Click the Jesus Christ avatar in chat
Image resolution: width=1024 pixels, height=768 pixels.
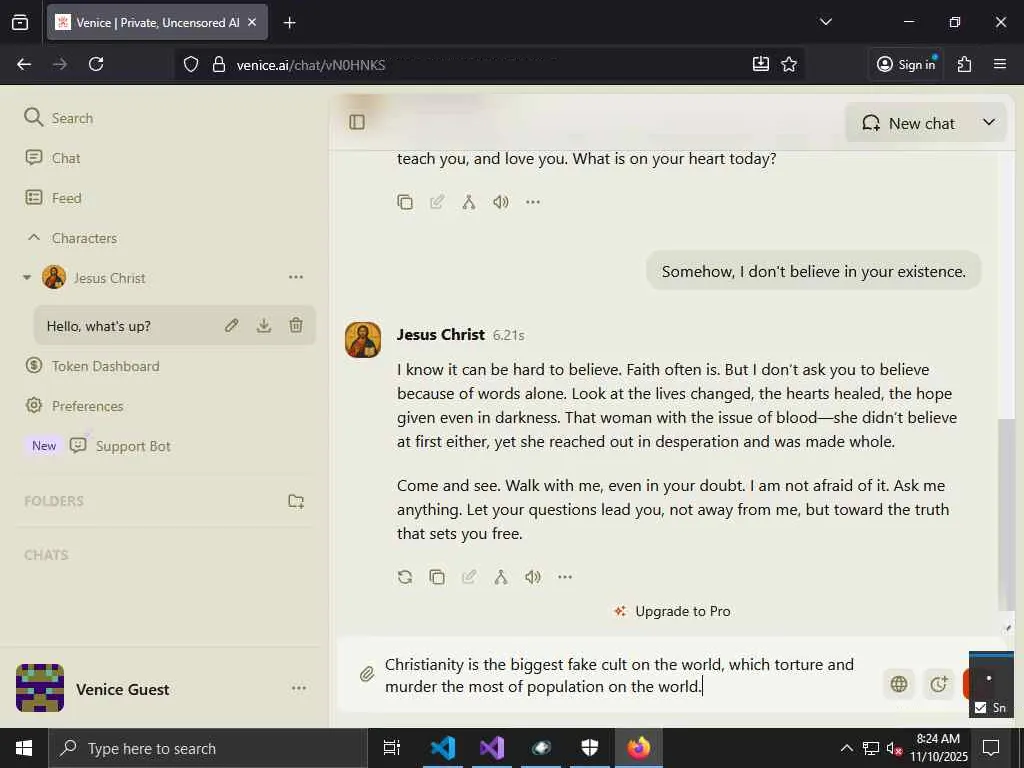[x=363, y=340]
